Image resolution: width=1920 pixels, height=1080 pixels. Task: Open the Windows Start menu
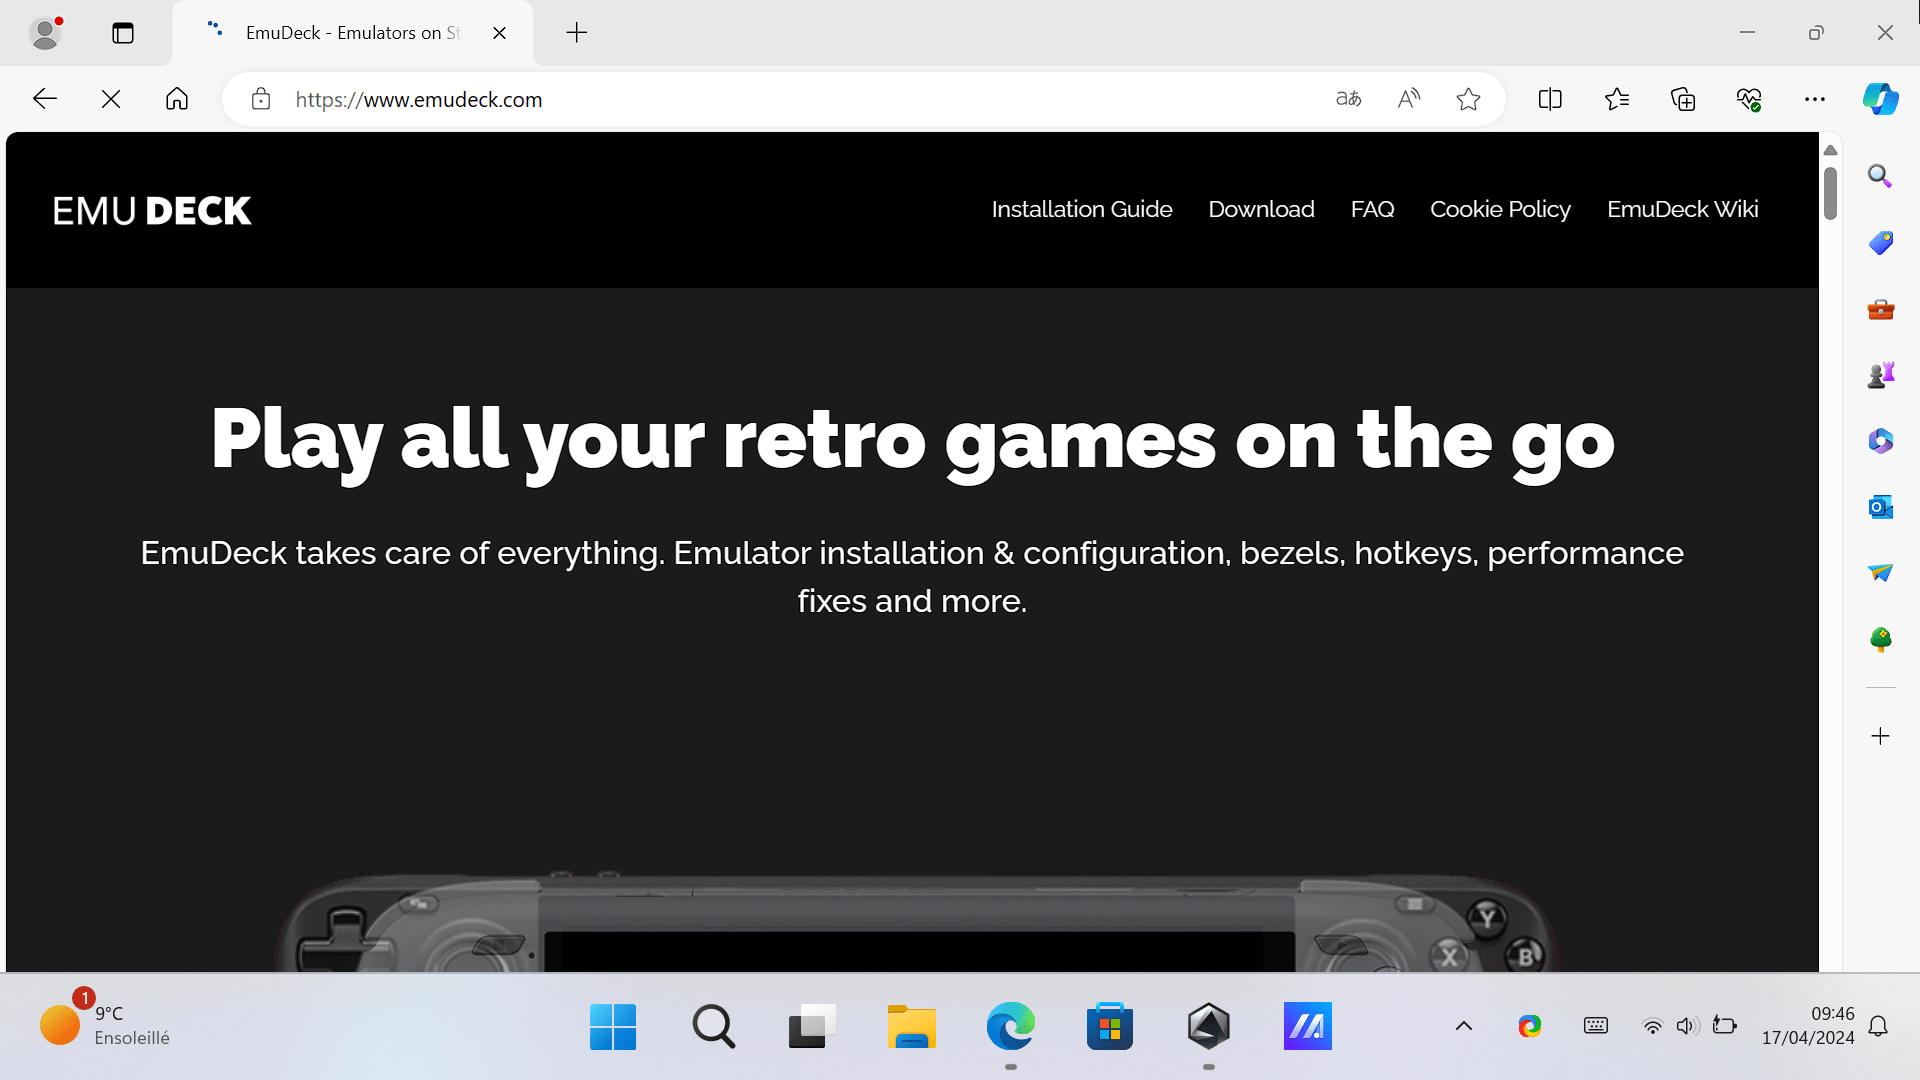tap(613, 1026)
